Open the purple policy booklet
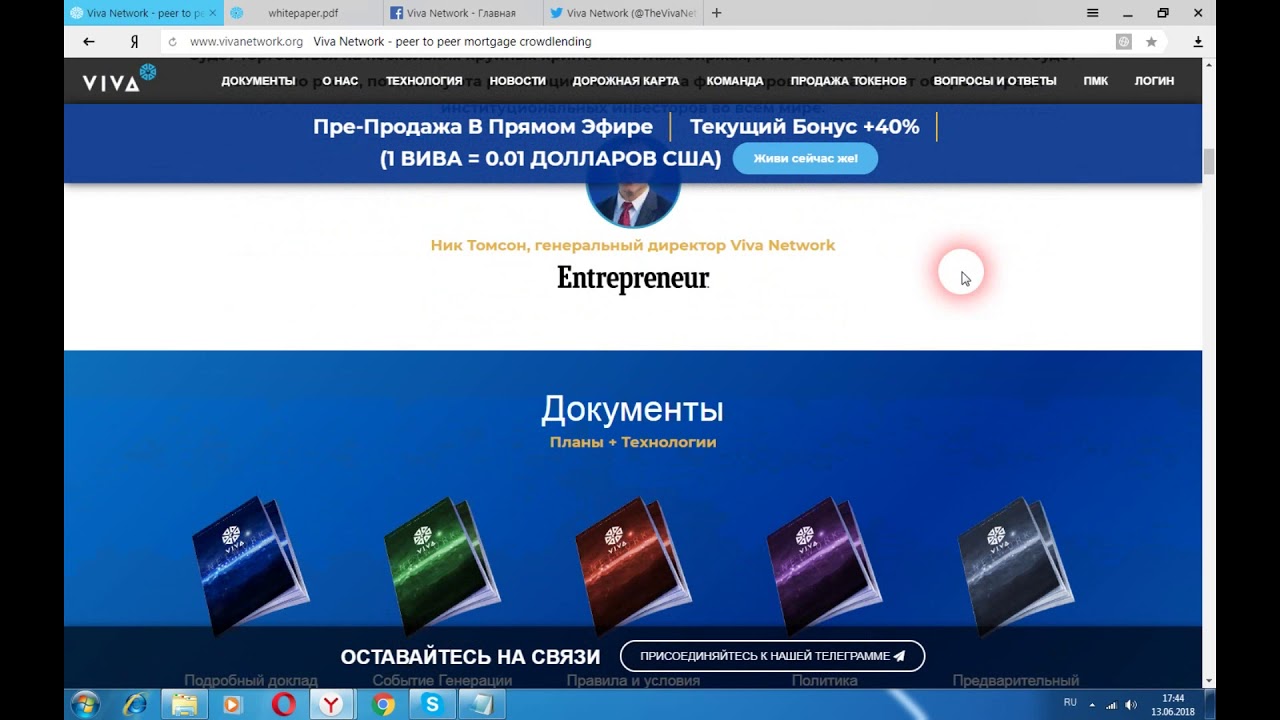The width and height of the screenshot is (1280, 720). pyautogui.click(x=824, y=565)
